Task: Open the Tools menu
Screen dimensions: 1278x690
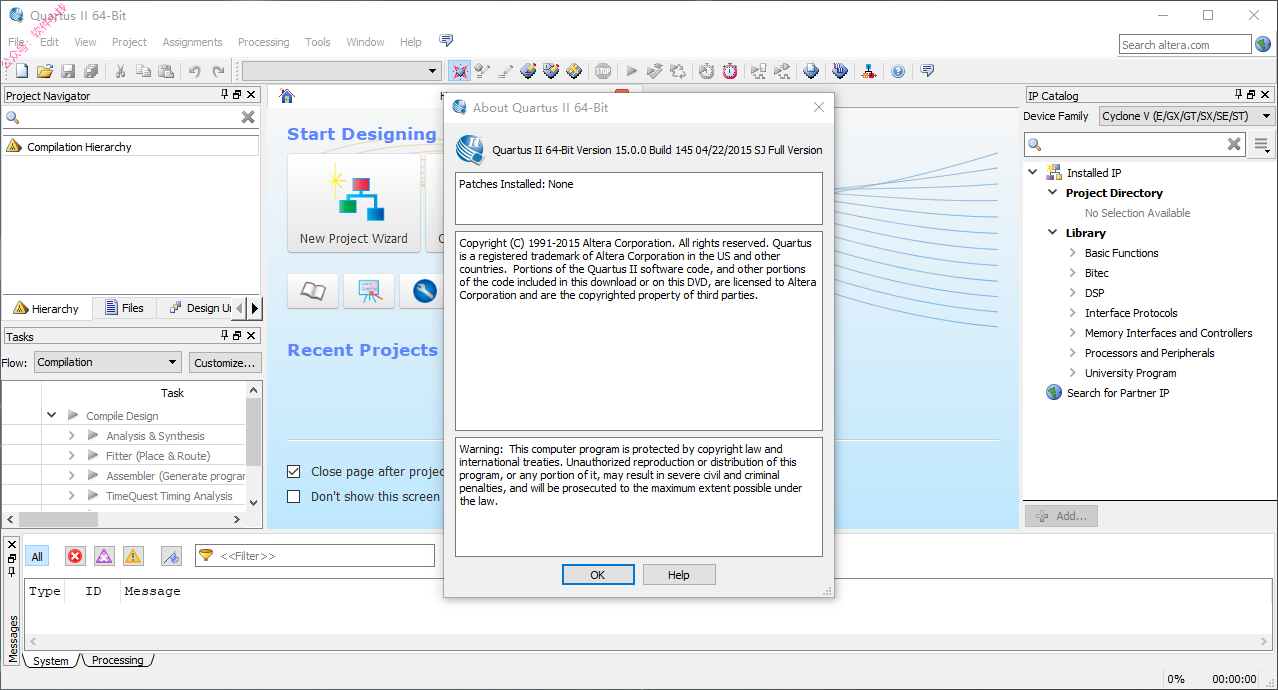Action: click(x=318, y=42)
